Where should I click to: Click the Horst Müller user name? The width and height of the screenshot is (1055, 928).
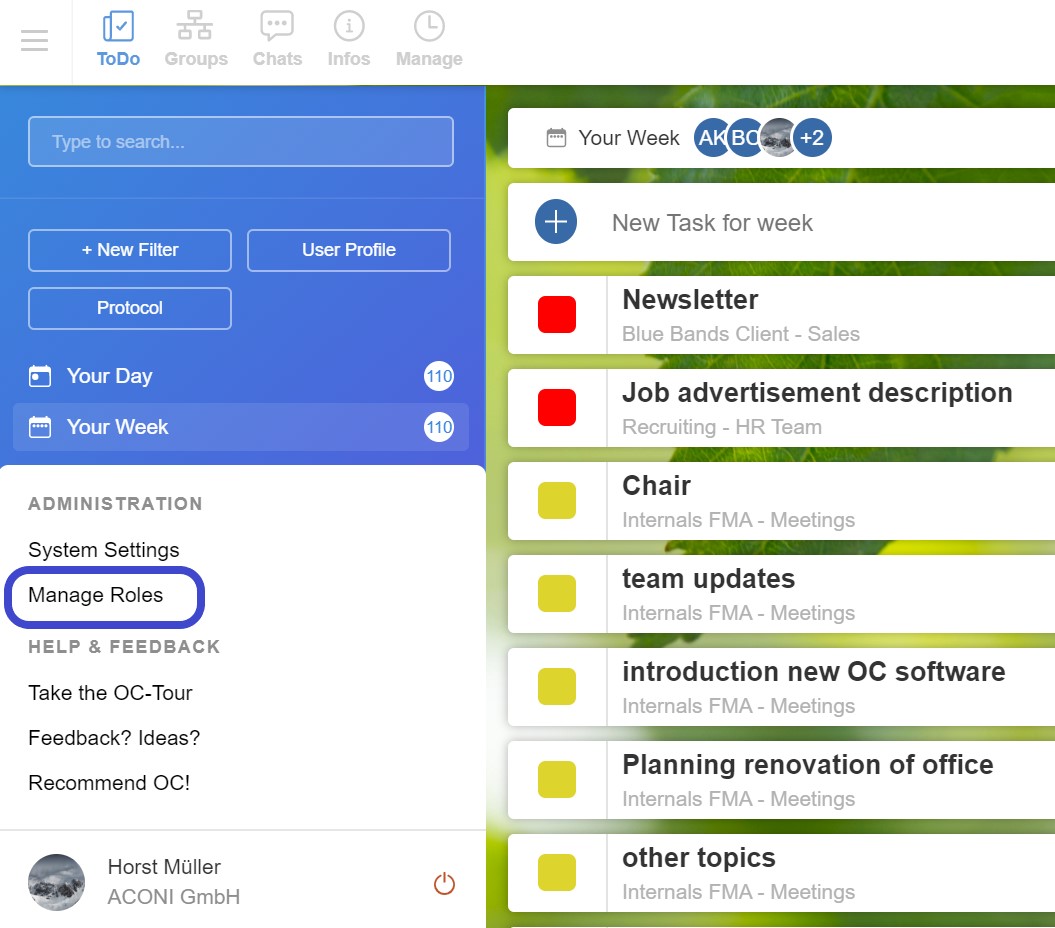(164, 867)
